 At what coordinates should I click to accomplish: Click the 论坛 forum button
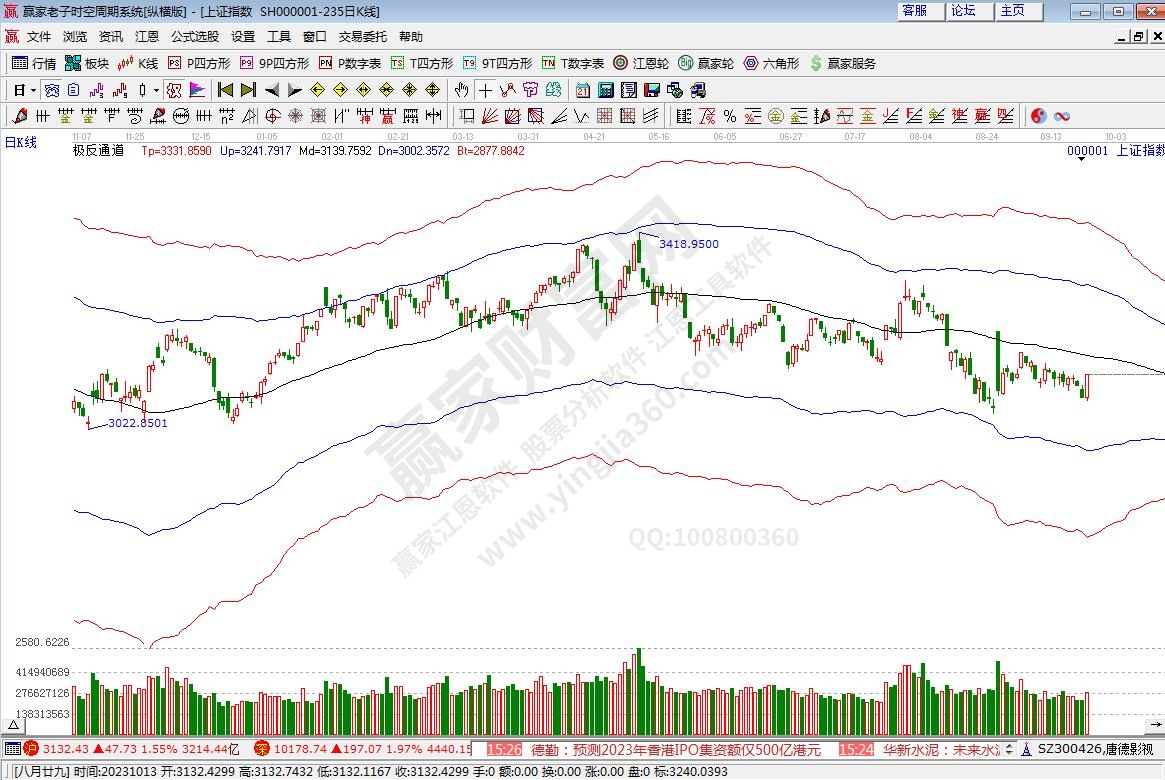coord(964,11)
